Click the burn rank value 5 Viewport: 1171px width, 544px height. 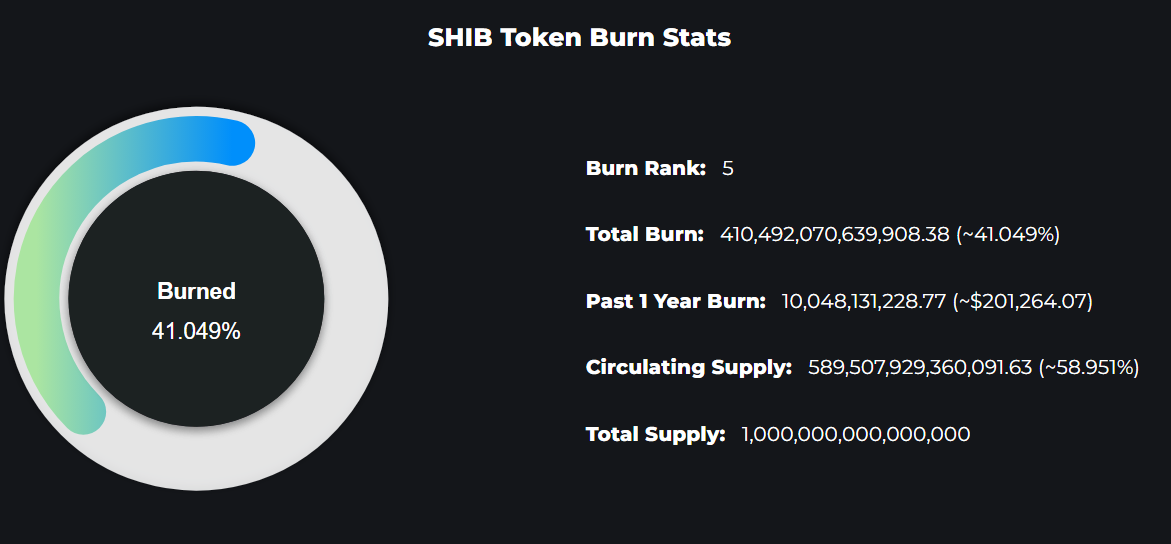click(728, 168)
